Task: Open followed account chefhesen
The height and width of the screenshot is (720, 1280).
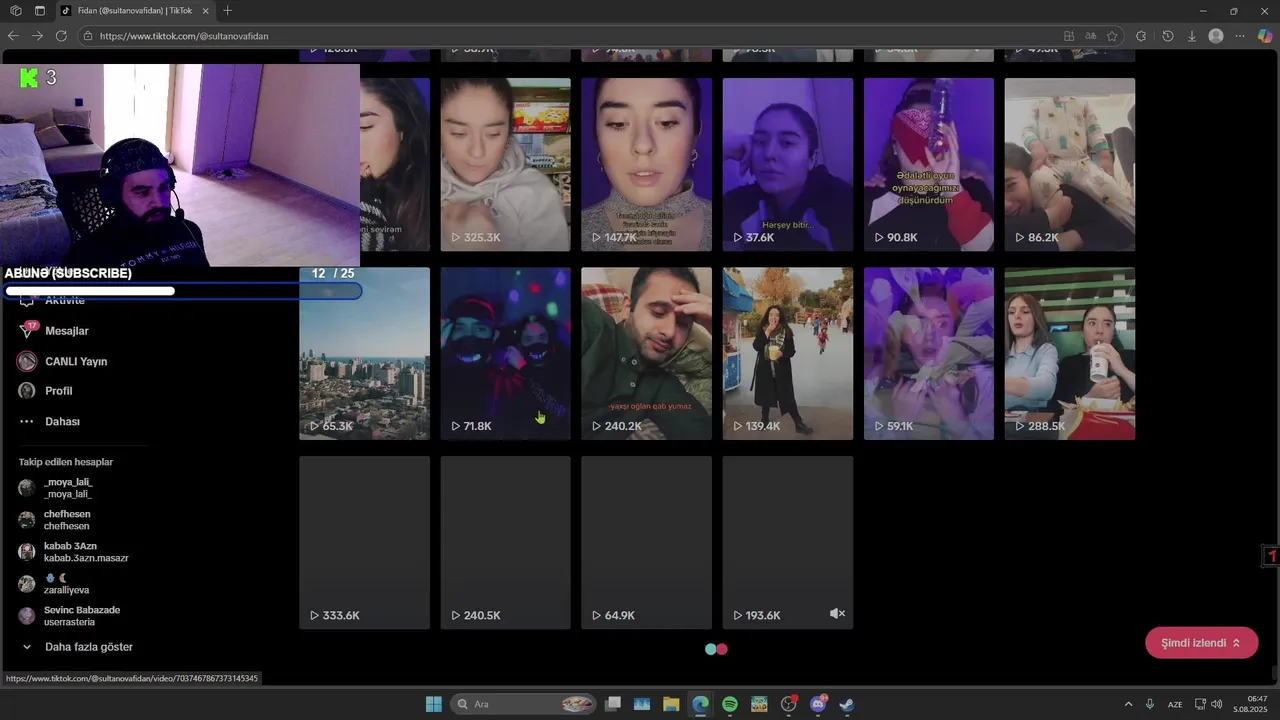Action: click(66, 520)
